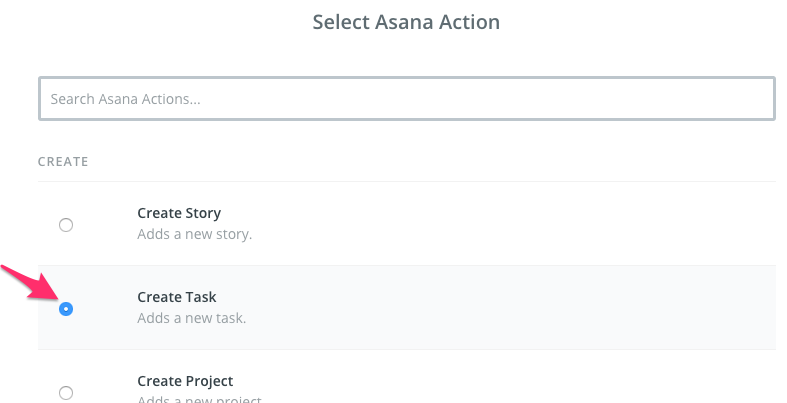The height and width of the screenshot is (403, 787).
Task: Click the 'Adds a new story.' description
Action: click(195, 234)
